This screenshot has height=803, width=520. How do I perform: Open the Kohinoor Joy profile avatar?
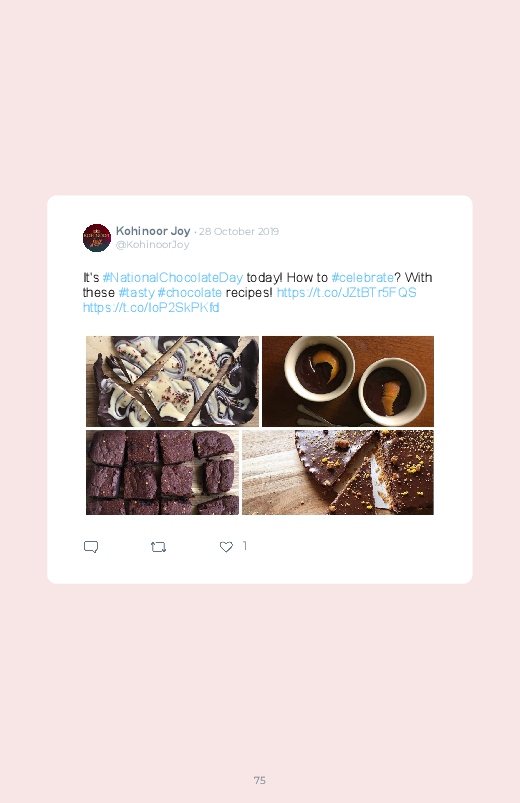click(97, 238)
